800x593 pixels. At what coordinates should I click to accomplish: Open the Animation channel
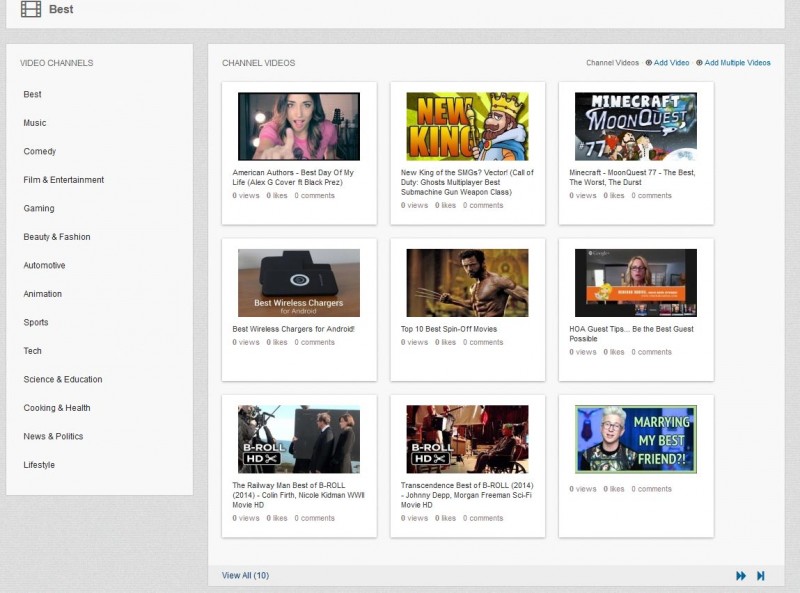pyautogui.click(x=43, y=294)
